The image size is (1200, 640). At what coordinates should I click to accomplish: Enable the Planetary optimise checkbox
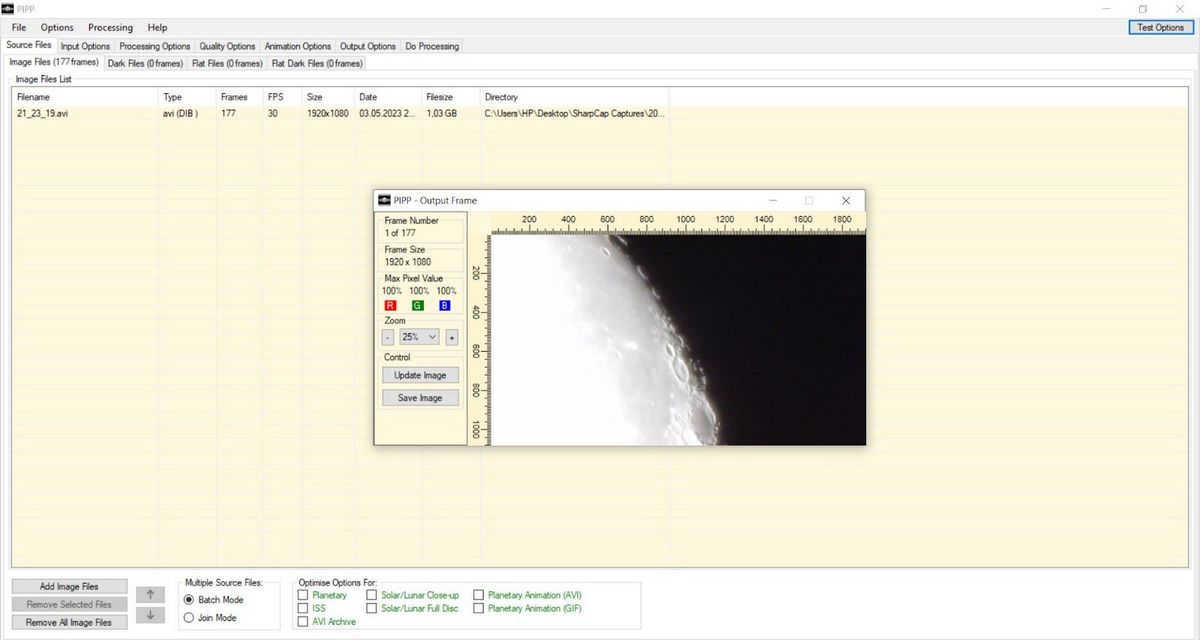pyautogui.click(x=303, y=595)
